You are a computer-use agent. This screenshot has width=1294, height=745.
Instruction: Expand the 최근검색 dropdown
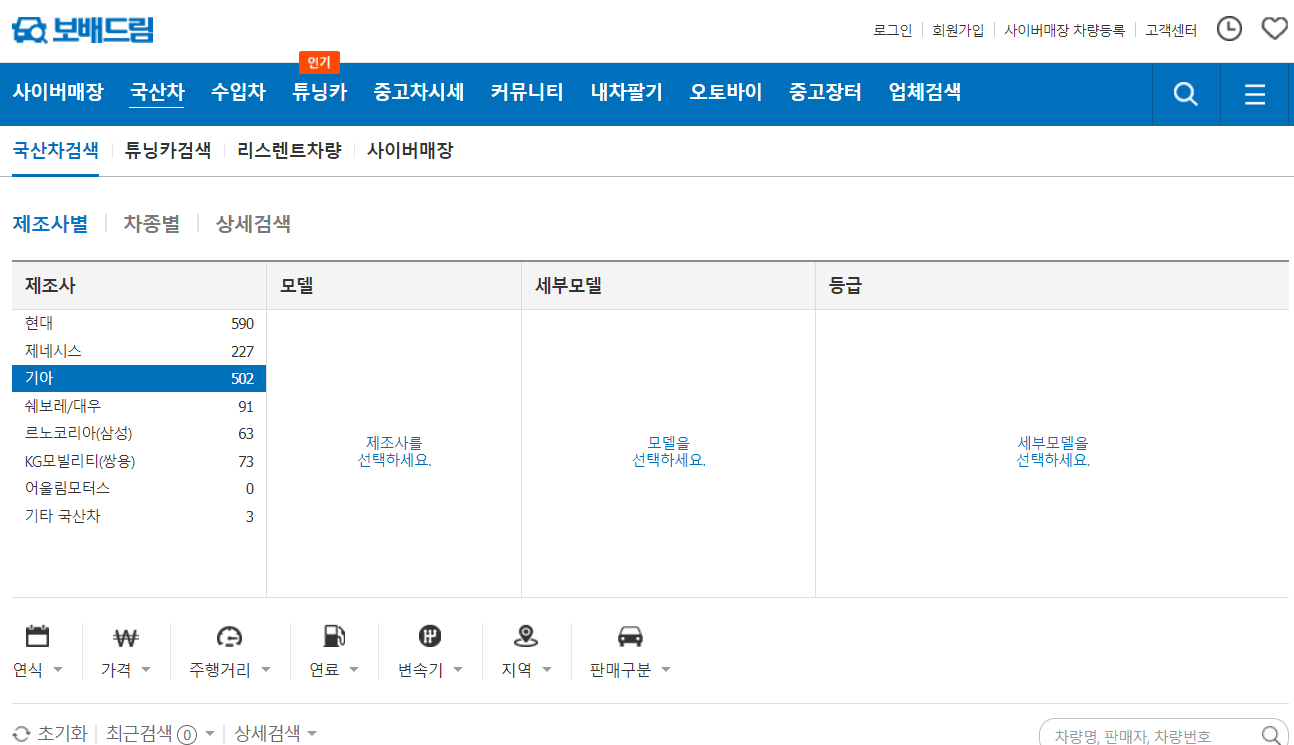tap(210, 732)
